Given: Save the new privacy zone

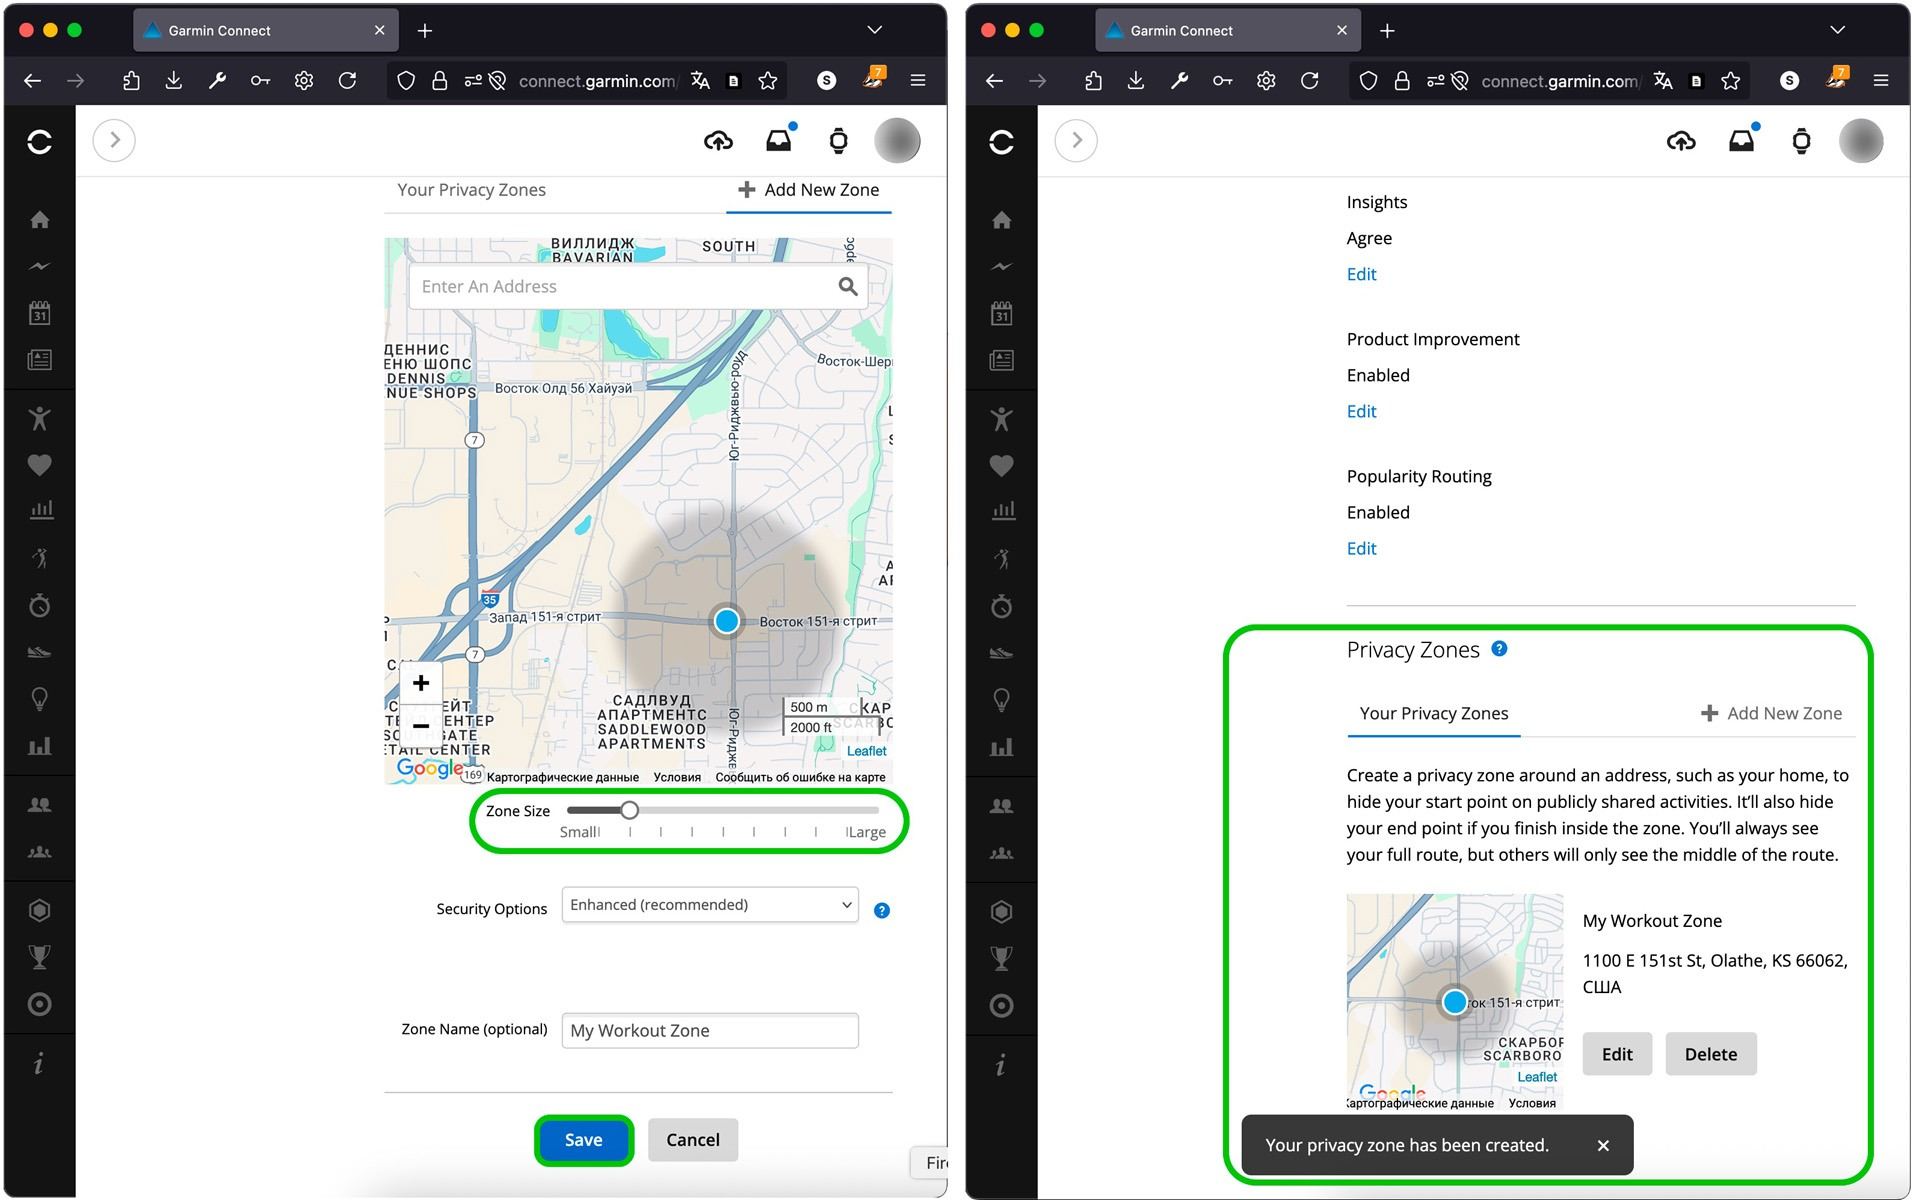Looking at the screenshot, I should [x=583, y=1139].
